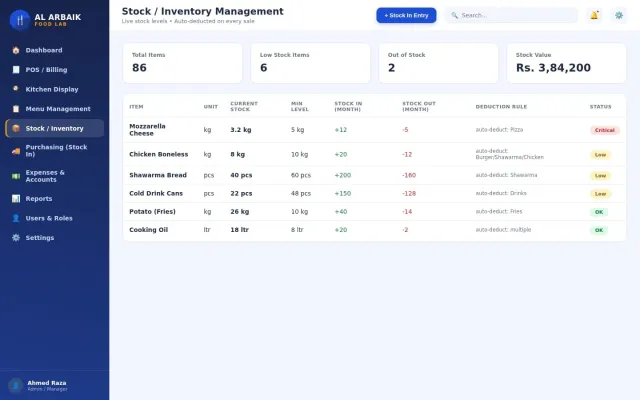The height and width of the screenshot is (400, 640).
Task: Click OK status badge for Cooking Oil
Action: point(599,230)
